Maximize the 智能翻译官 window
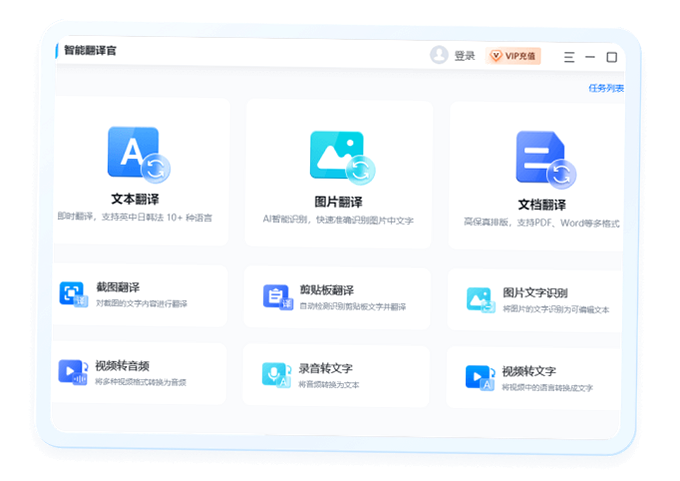 (611, 57)
